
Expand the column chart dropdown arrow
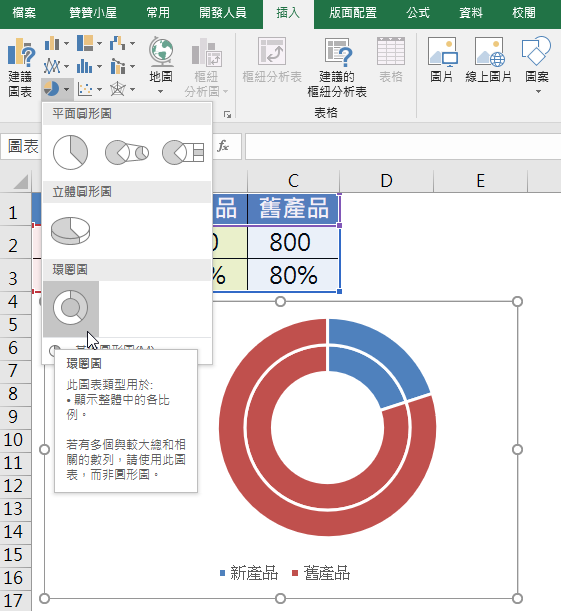(x=67, y=44)
